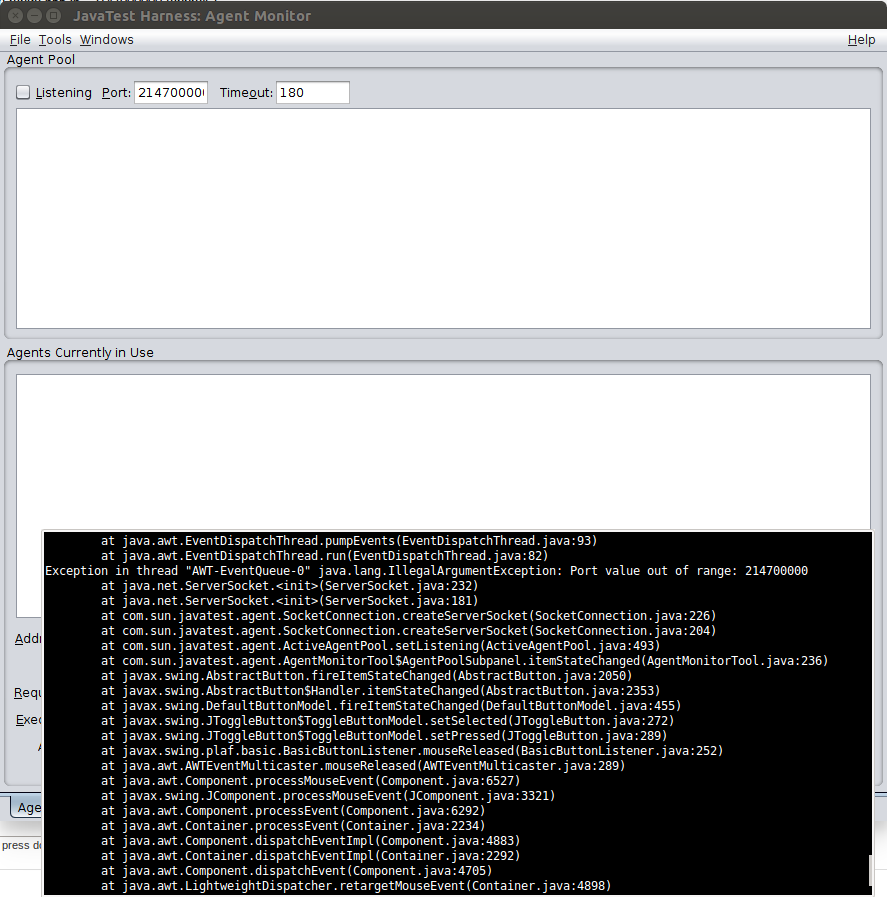Click the Agent Pool empty list area
This screenshot has width=887, height=897.
point(443,218)
